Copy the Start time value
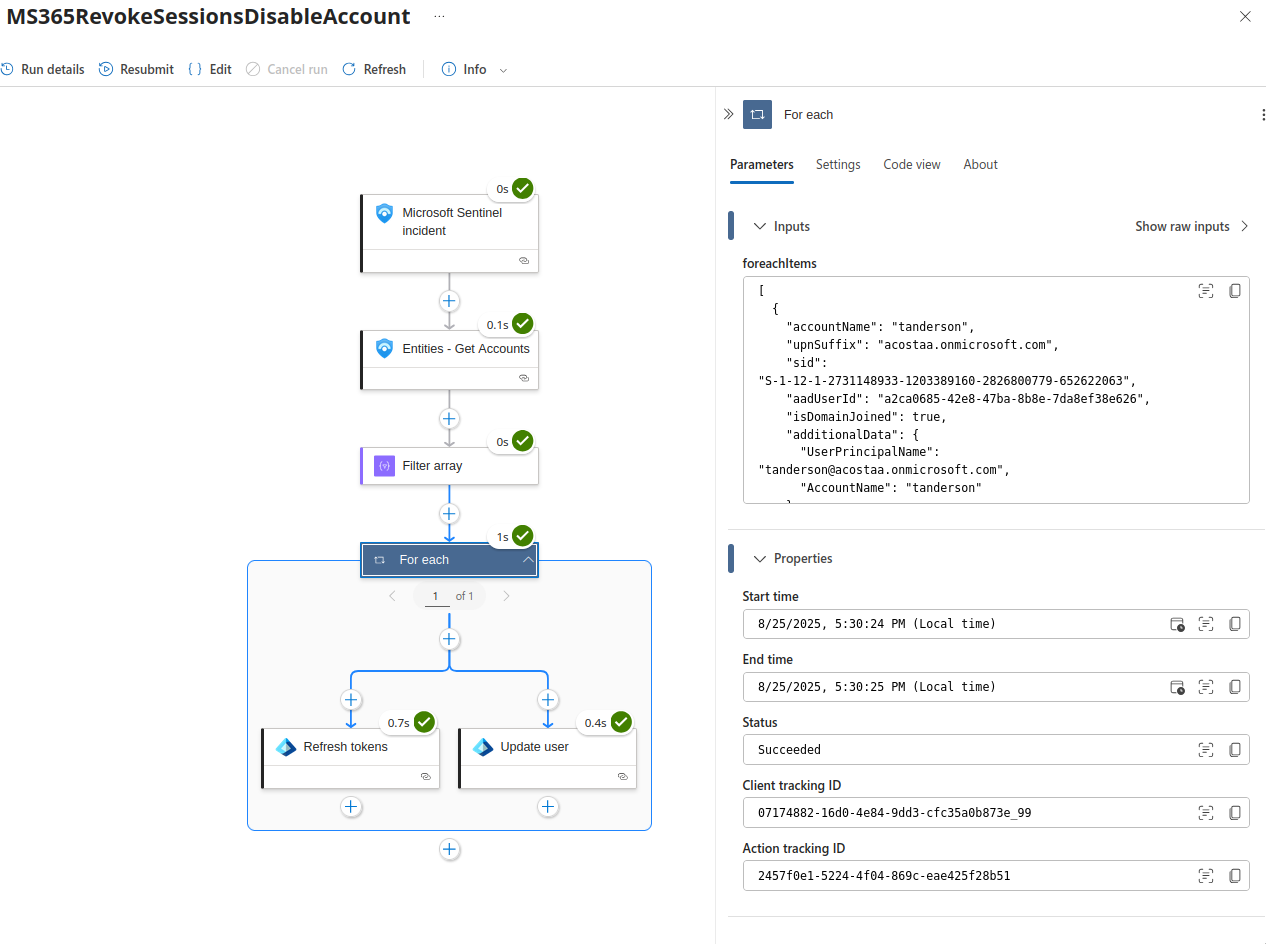Image resolution: width=1266 pixels, height=944 pixels. coord(1235,624)
